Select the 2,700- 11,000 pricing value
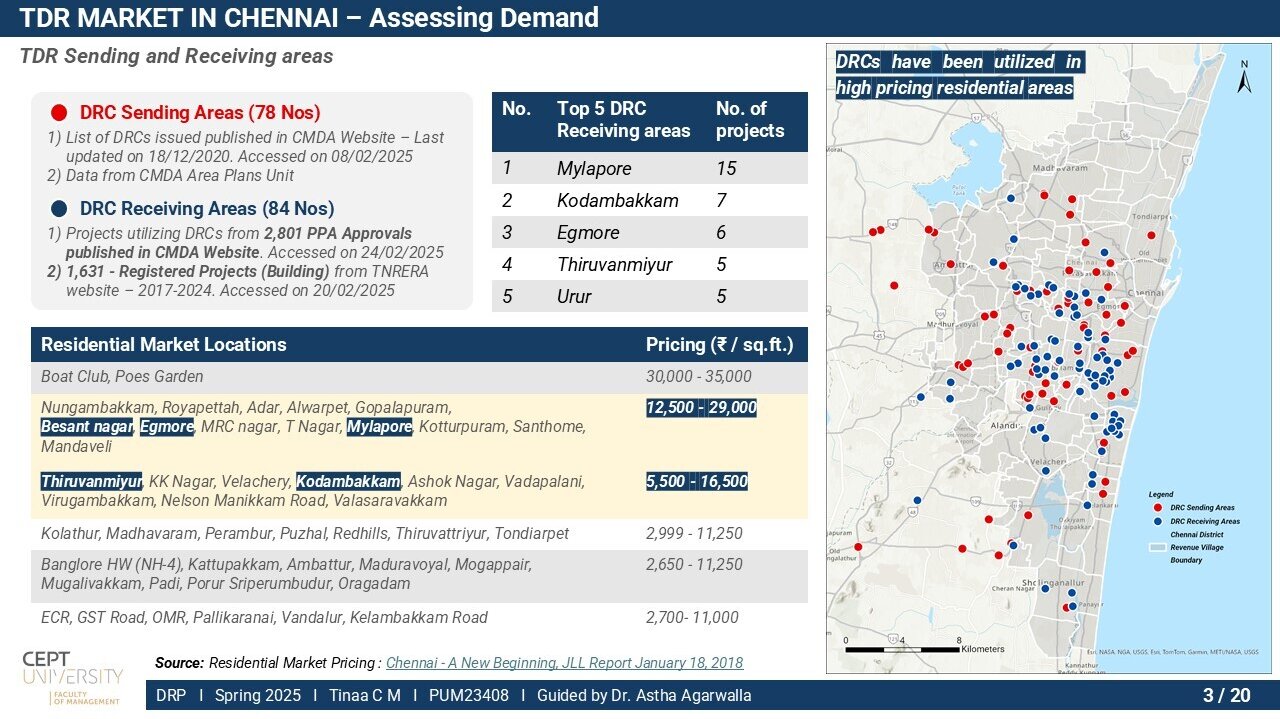This screenshot has width=1280, height=719. point(692,617)
